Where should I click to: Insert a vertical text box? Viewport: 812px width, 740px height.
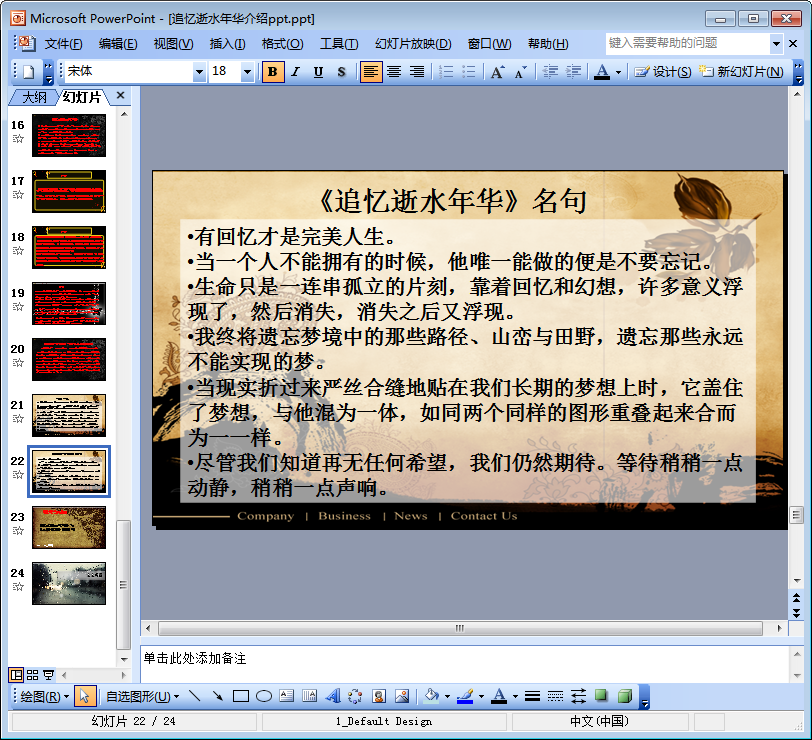309,696
